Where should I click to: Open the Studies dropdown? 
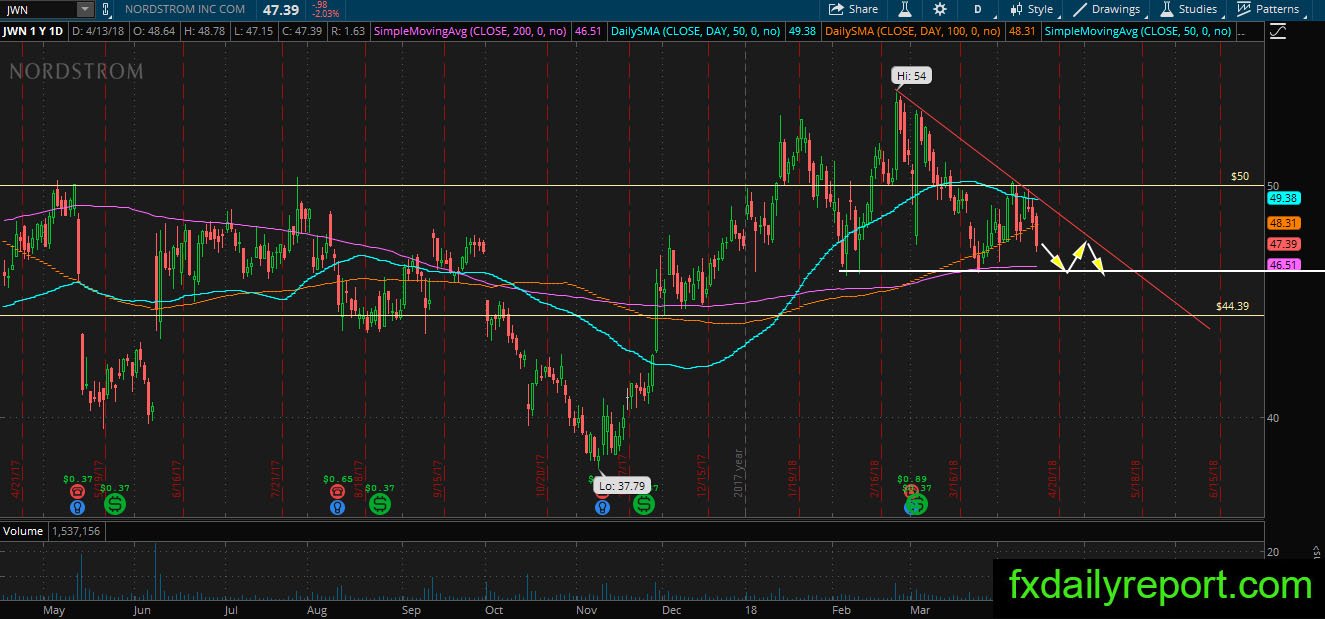pyautogui.click(x=1187, y=9)
